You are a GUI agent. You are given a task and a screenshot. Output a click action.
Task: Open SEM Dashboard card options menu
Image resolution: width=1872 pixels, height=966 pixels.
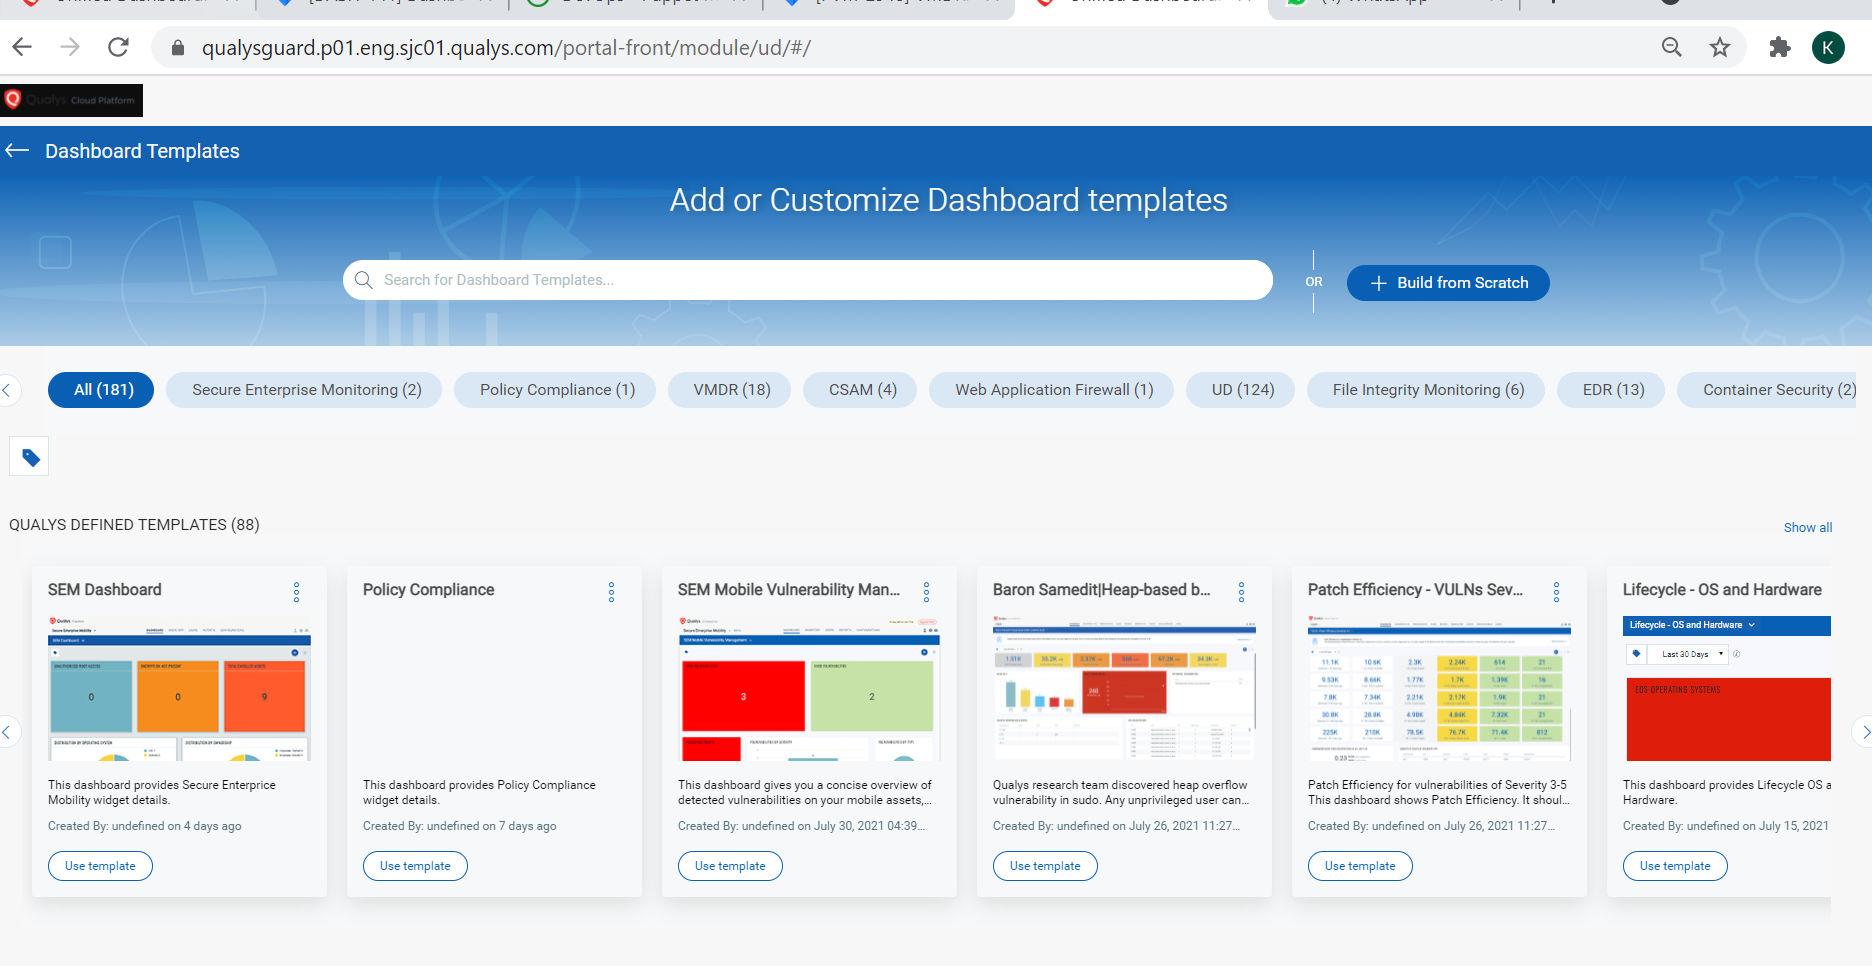296,592
